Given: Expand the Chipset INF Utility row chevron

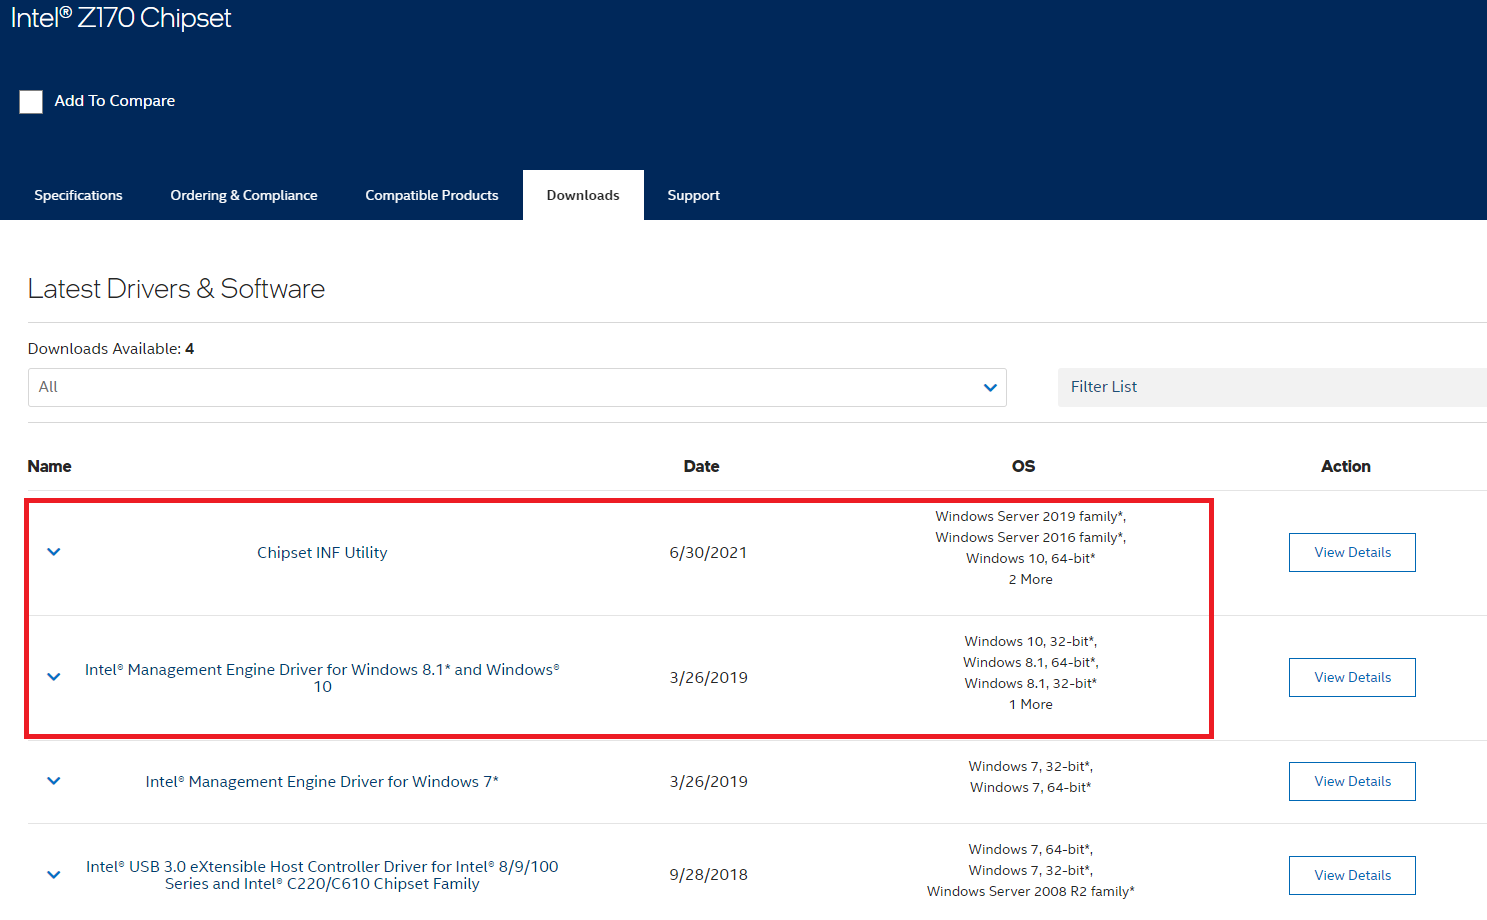Looking at the screenshot, I should pyautogui.click(x=54, y=552).
